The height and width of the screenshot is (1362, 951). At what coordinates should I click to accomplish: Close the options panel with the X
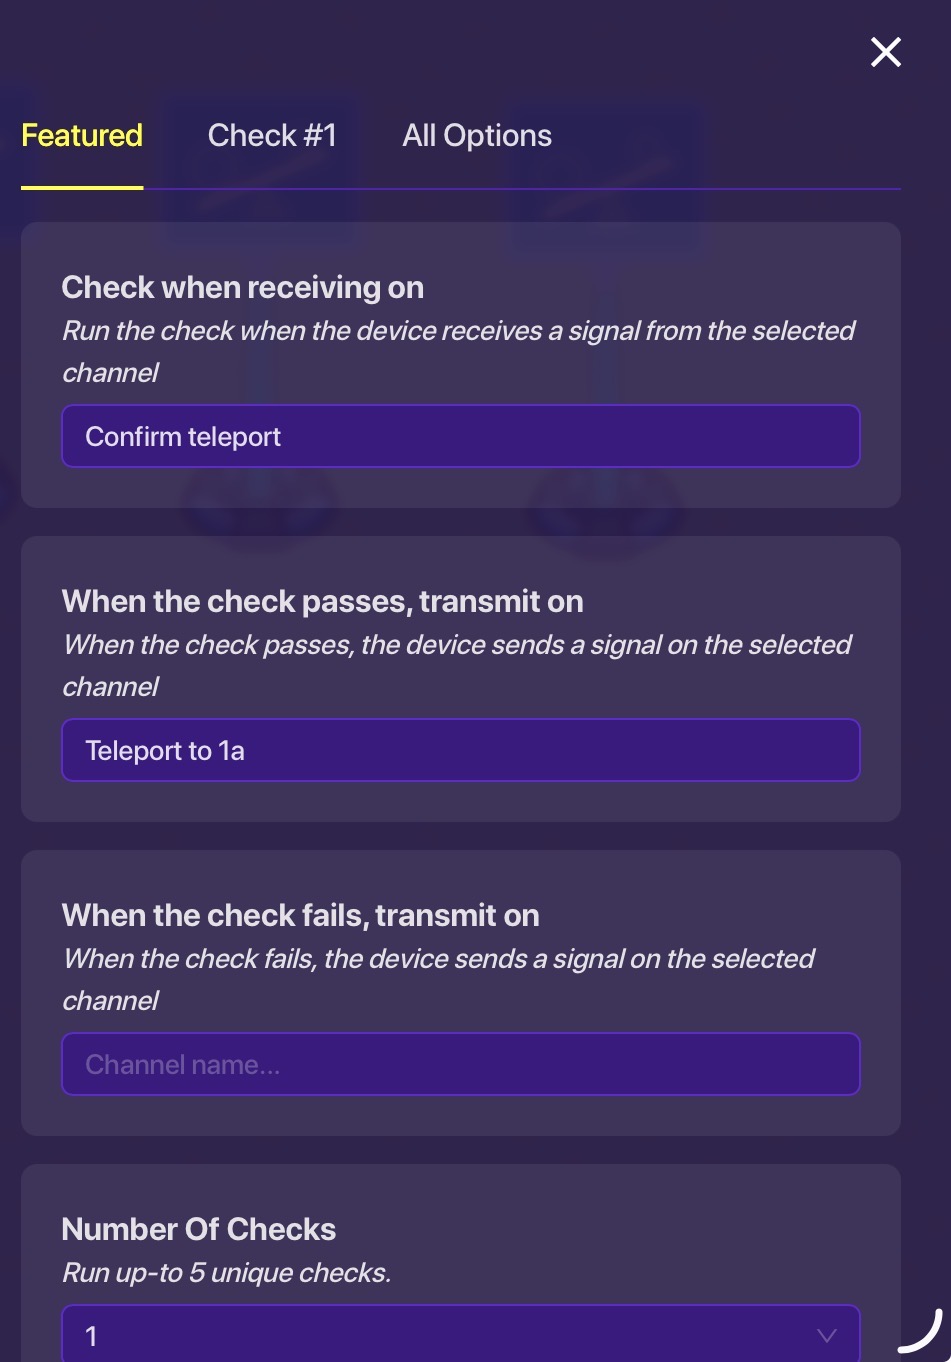[886, 52]
